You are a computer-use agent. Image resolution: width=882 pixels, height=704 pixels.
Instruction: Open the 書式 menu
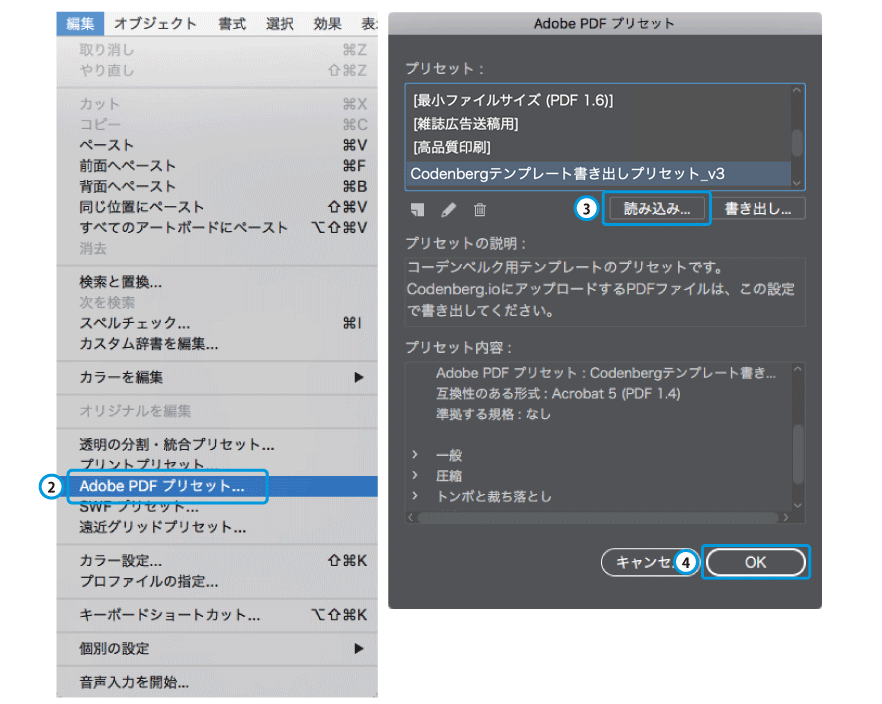232,24
